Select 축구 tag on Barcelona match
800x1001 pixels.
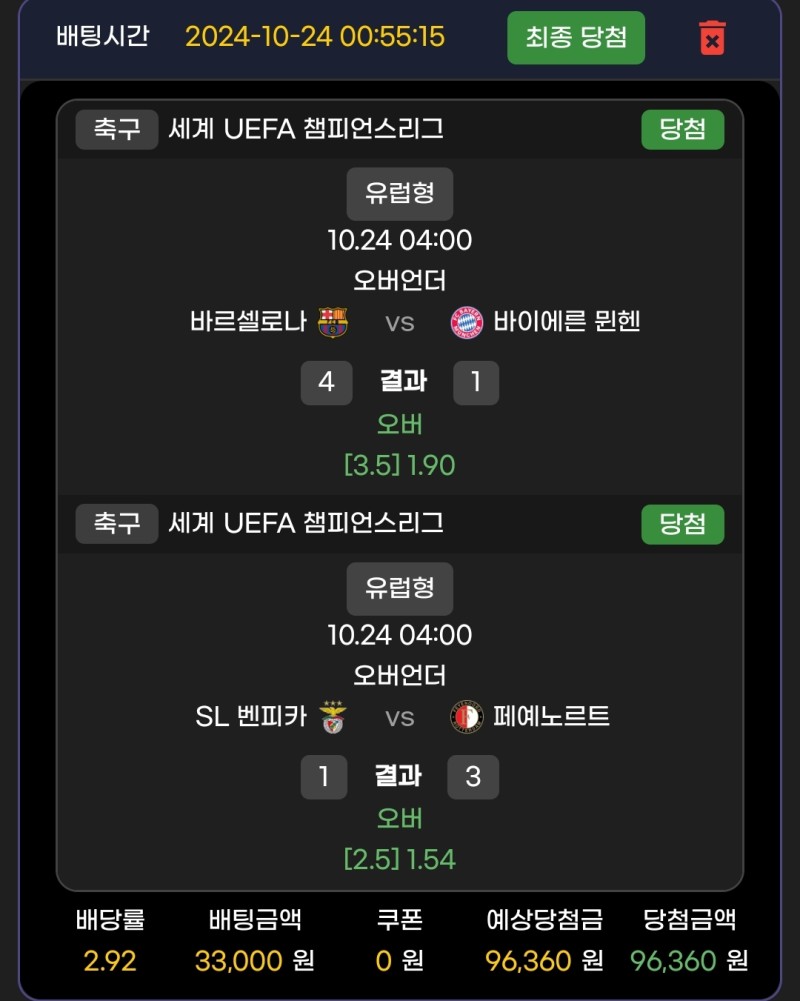pos(116,129)
